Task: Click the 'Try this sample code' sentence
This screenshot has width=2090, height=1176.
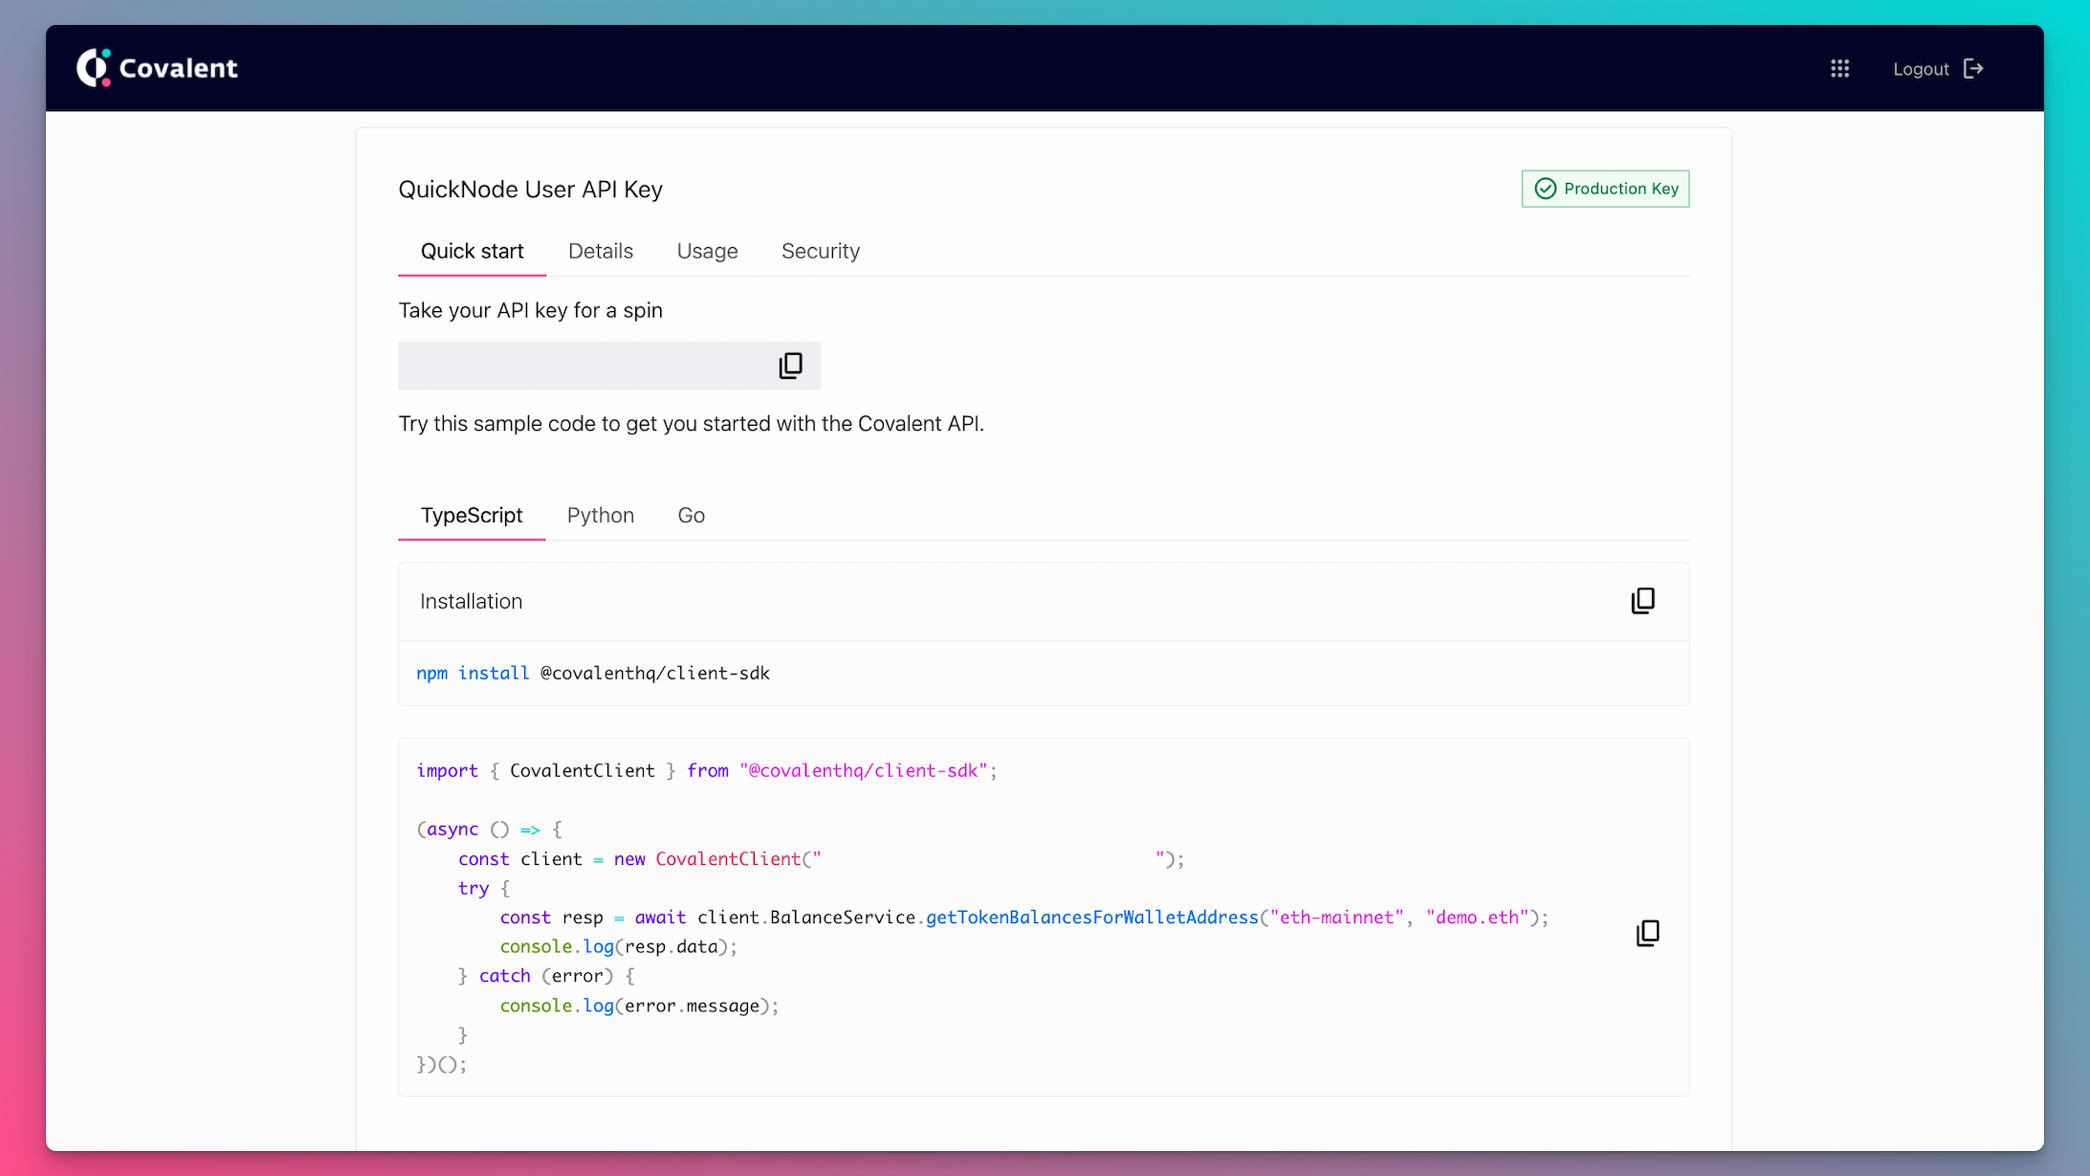Action: pyautogui.click(x=691, y=424)
